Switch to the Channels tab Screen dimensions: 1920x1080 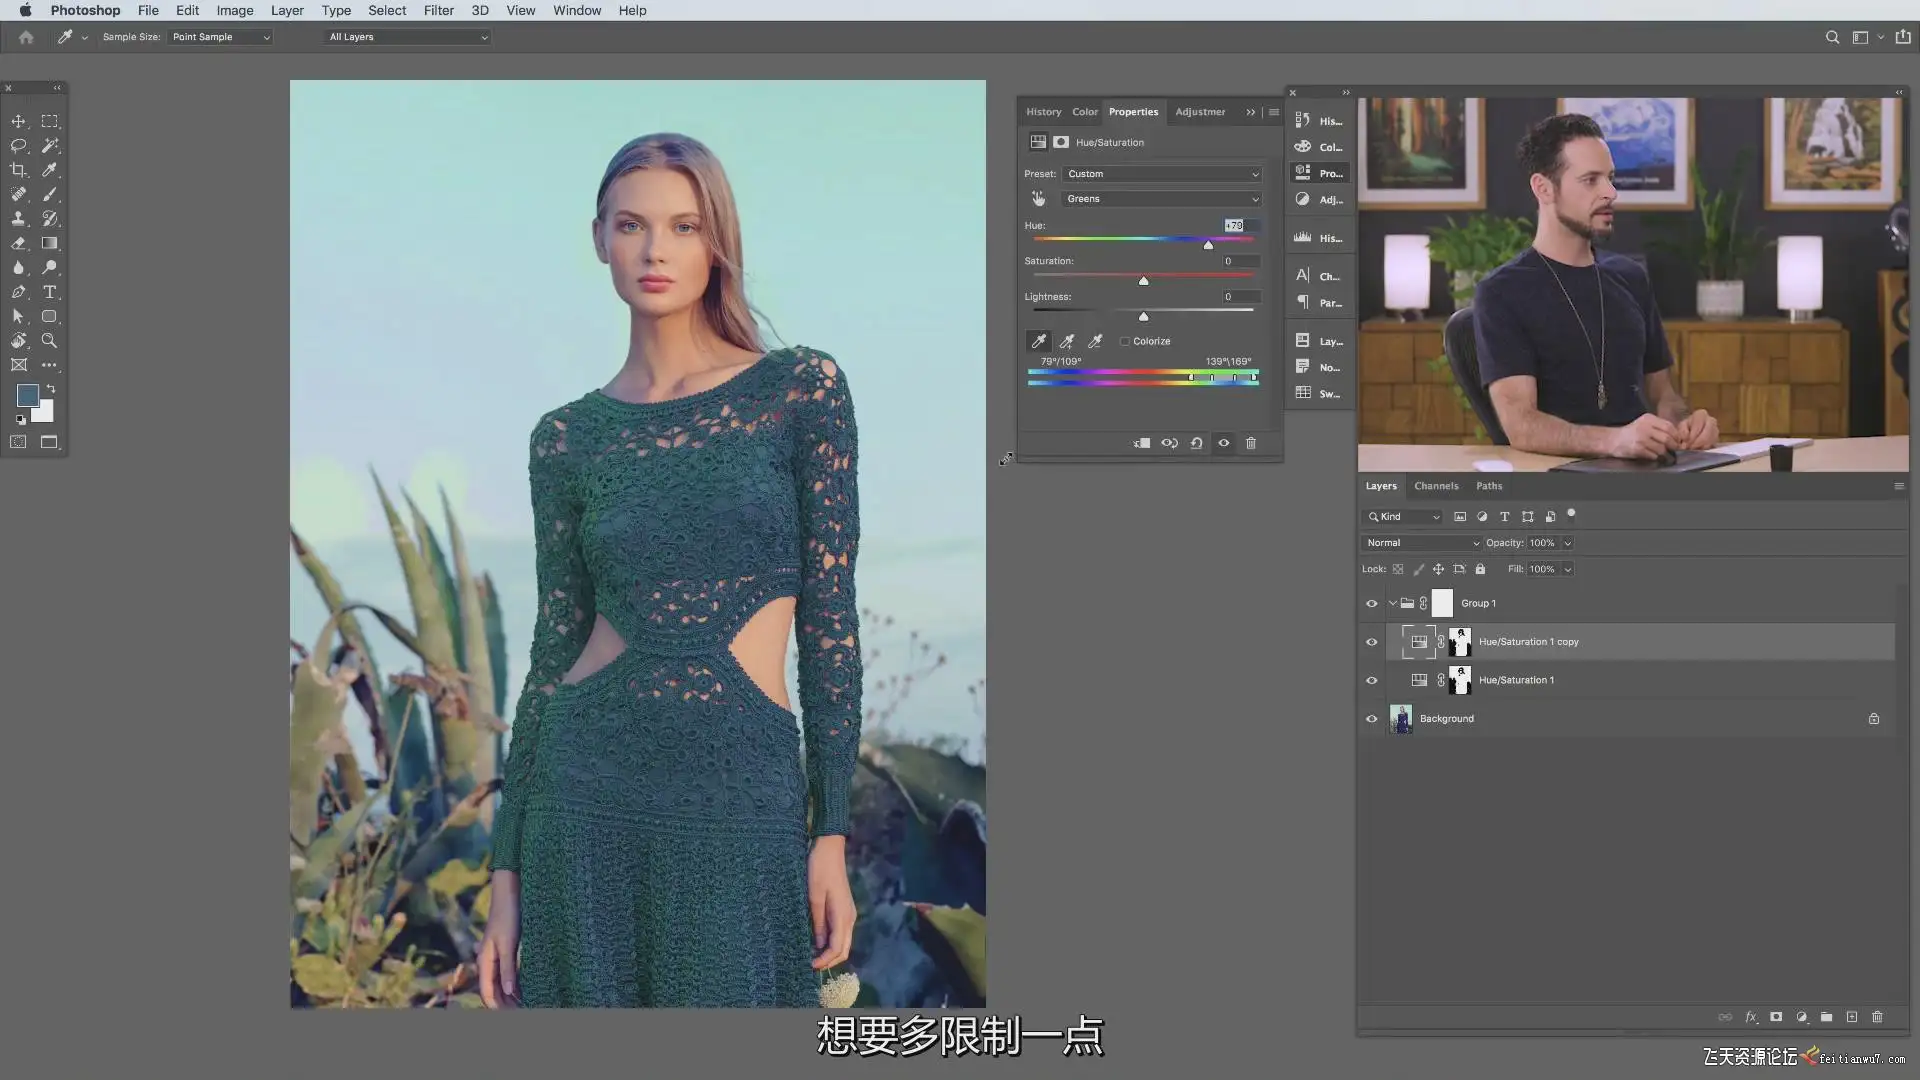click(1436, 486)
